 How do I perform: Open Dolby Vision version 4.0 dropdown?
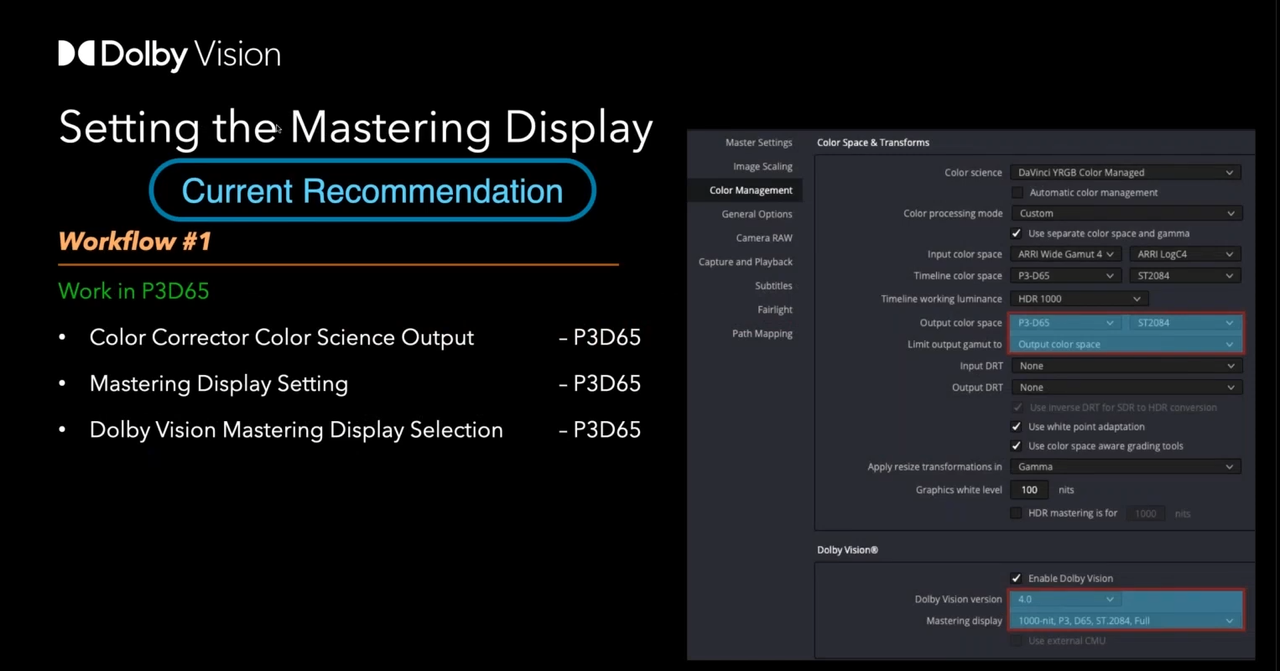pos(1065,599)
